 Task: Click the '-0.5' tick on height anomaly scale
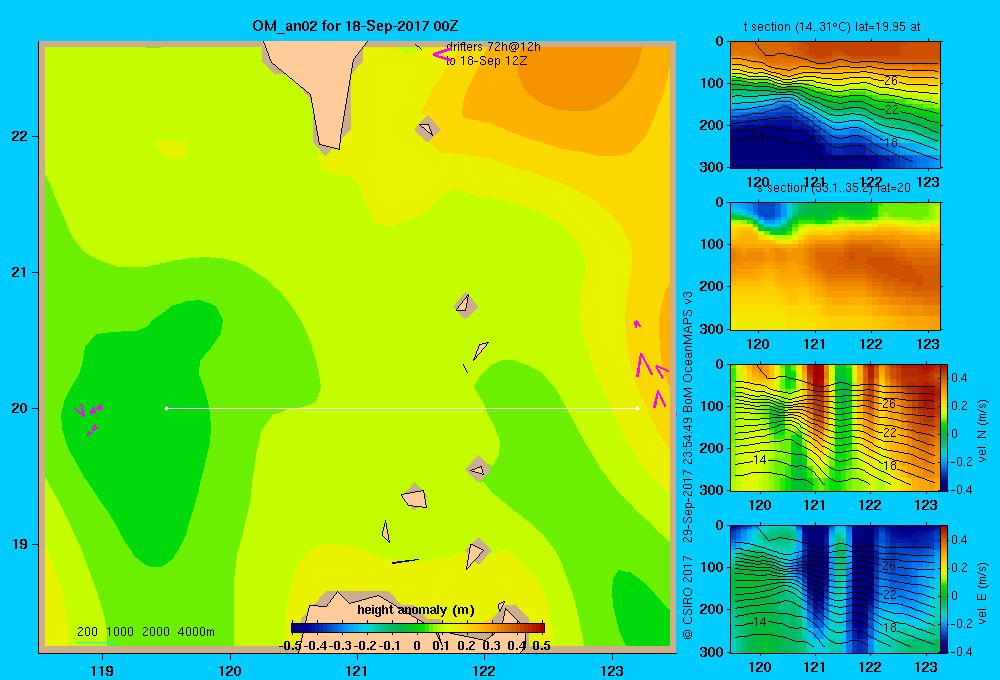[x=290, y=646]
